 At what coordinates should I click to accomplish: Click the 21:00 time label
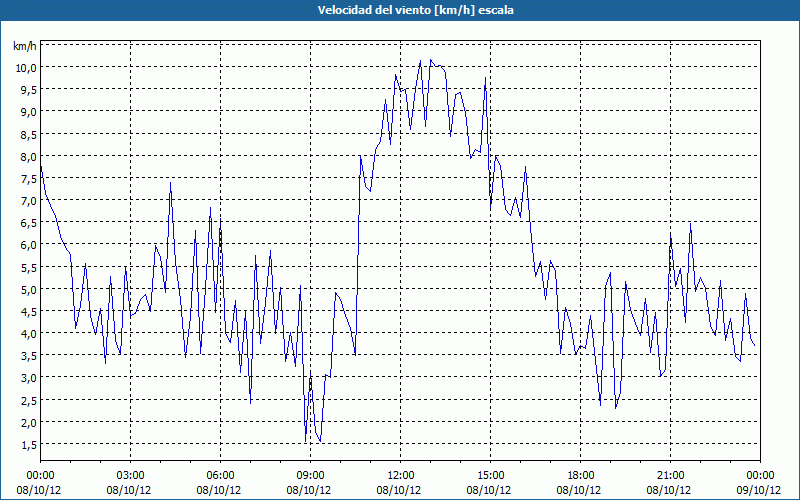coord(670,476)
